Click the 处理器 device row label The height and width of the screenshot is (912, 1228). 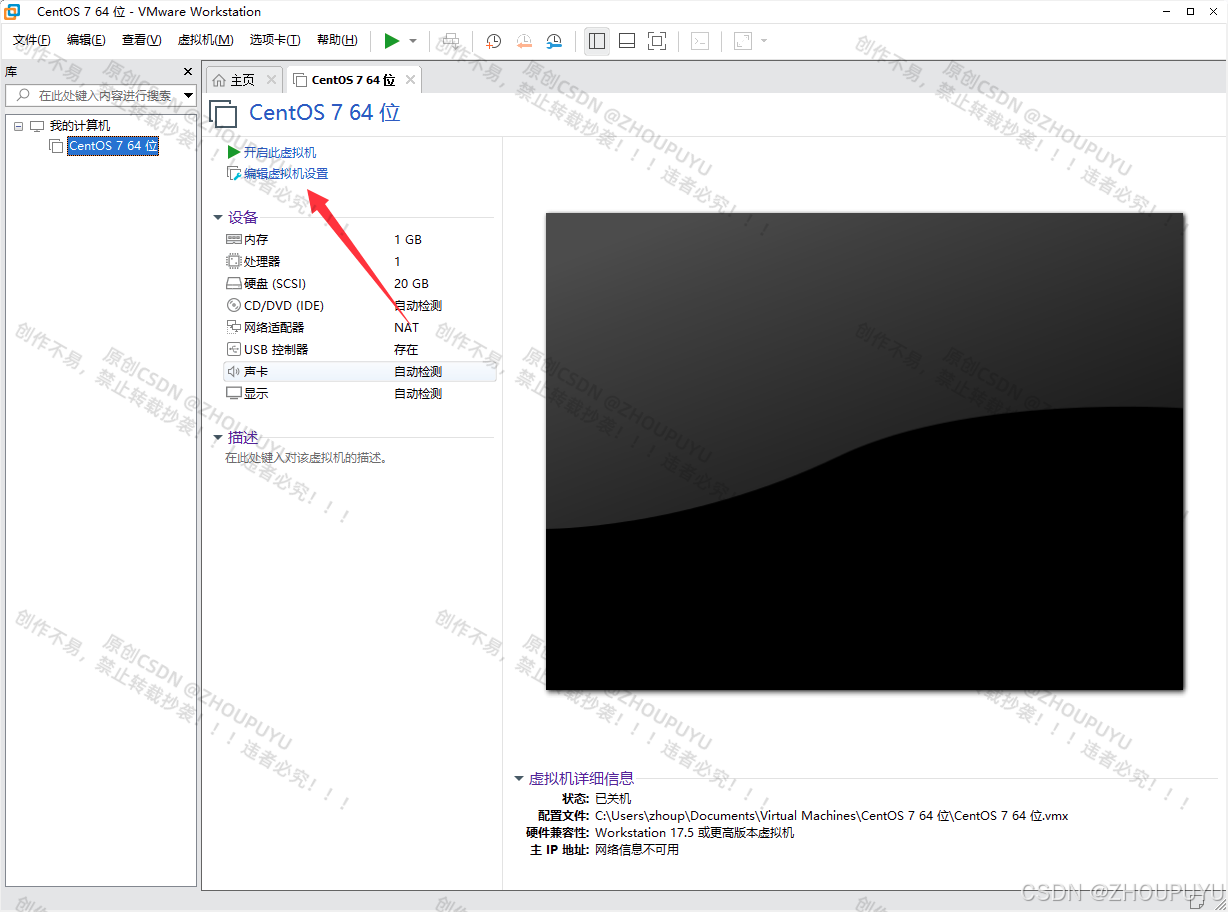tap(262, 262)
